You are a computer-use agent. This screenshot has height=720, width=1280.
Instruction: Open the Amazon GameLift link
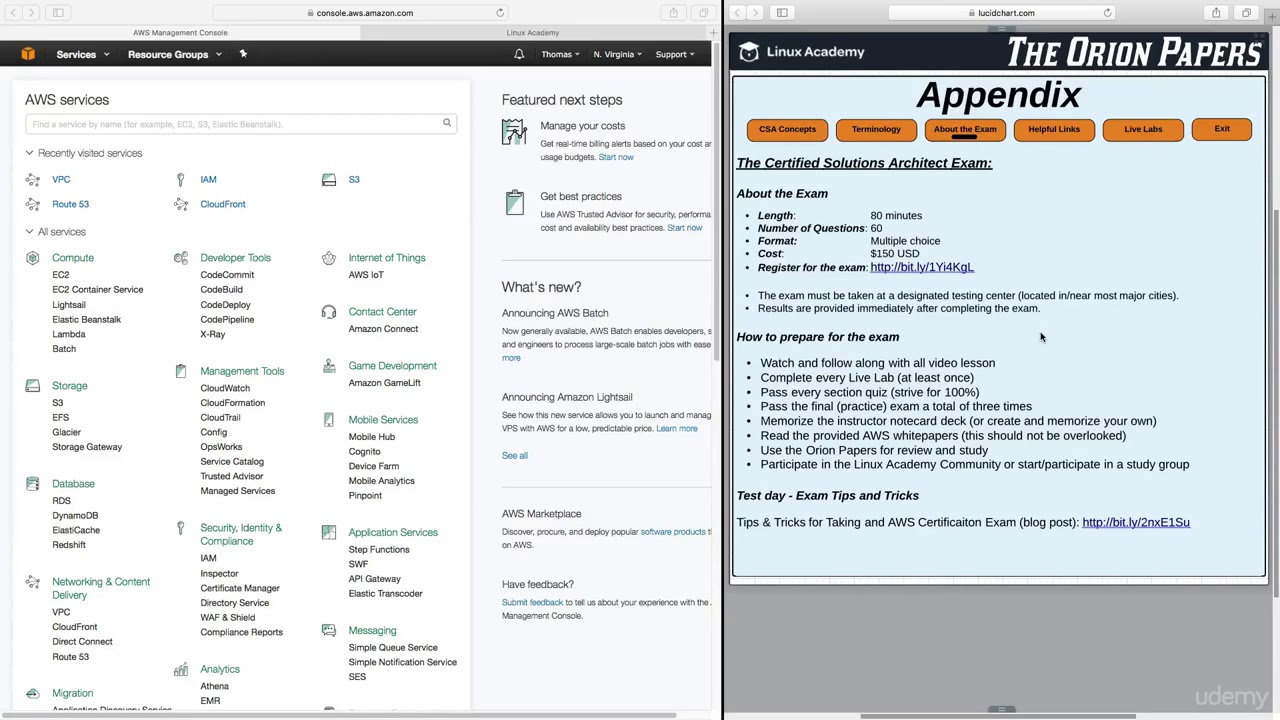[384, 383]
